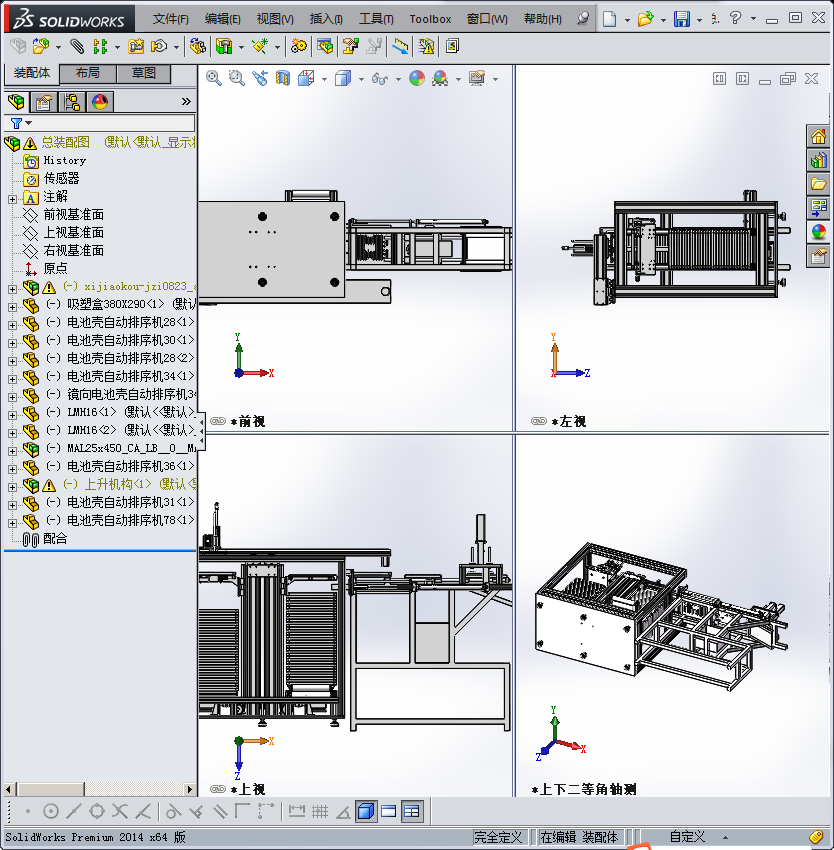The height and width of the screenshot is (850, 834).
Task: Select the 配合 mates folder in tree
Action: 55,538
